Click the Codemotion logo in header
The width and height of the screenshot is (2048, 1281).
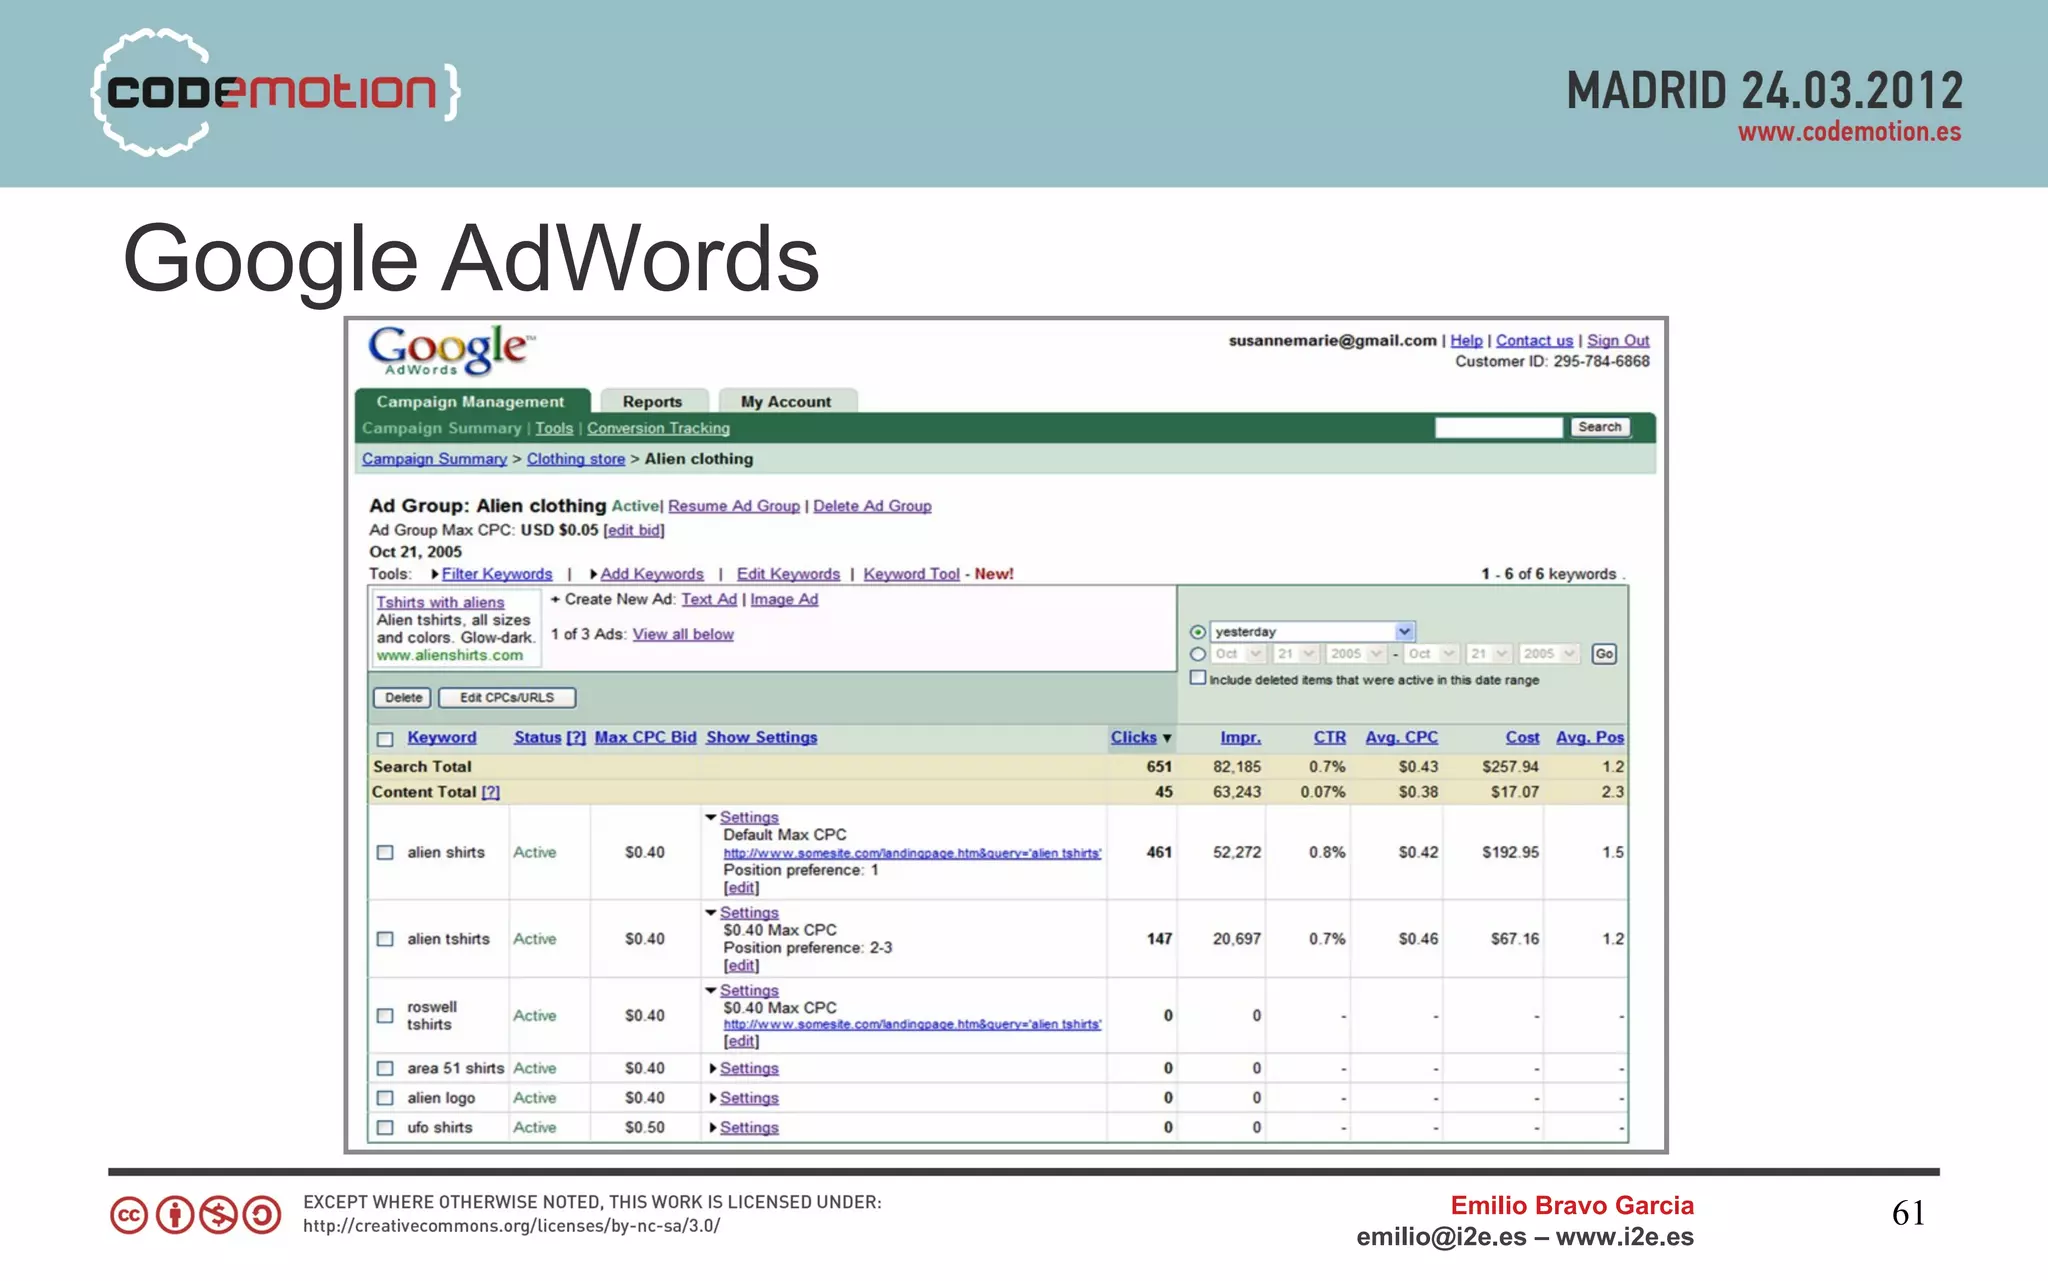pos(276,92)
